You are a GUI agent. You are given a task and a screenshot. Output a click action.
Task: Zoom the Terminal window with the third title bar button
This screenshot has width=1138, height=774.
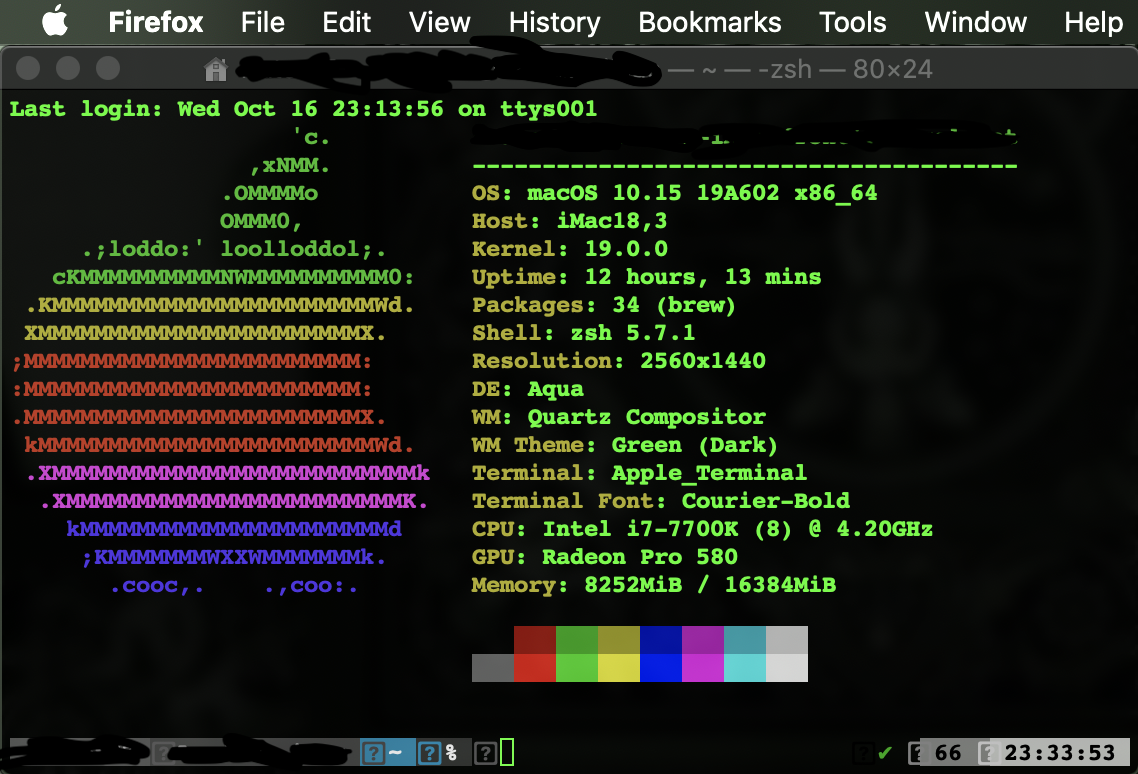pyautogui.click(x=108, y=68)
